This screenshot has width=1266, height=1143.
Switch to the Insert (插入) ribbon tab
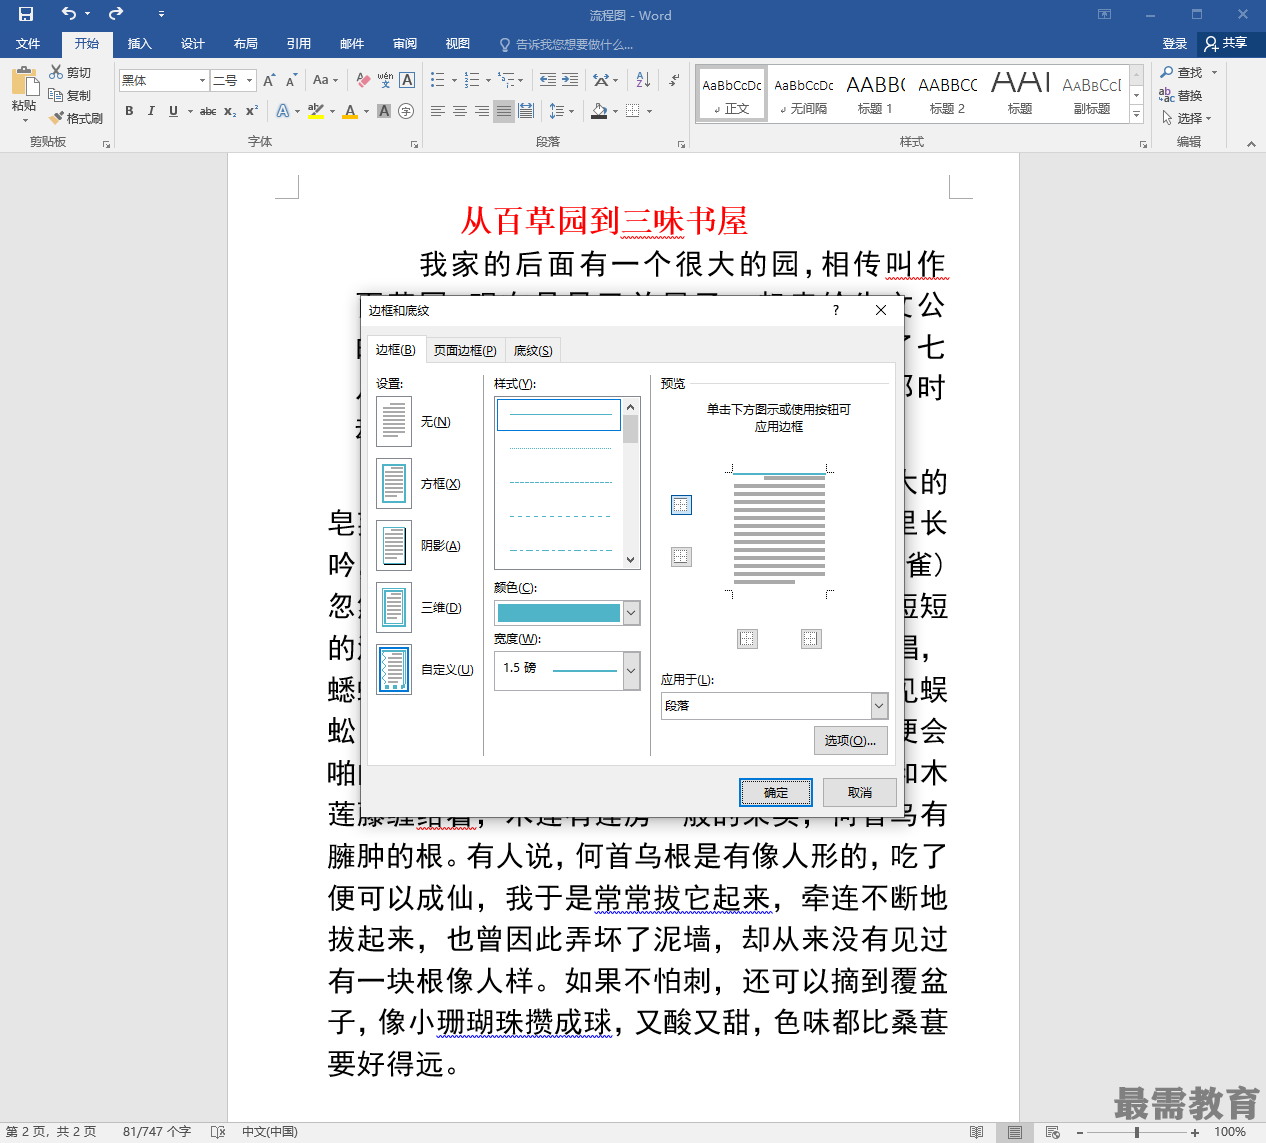pos(140,44)
